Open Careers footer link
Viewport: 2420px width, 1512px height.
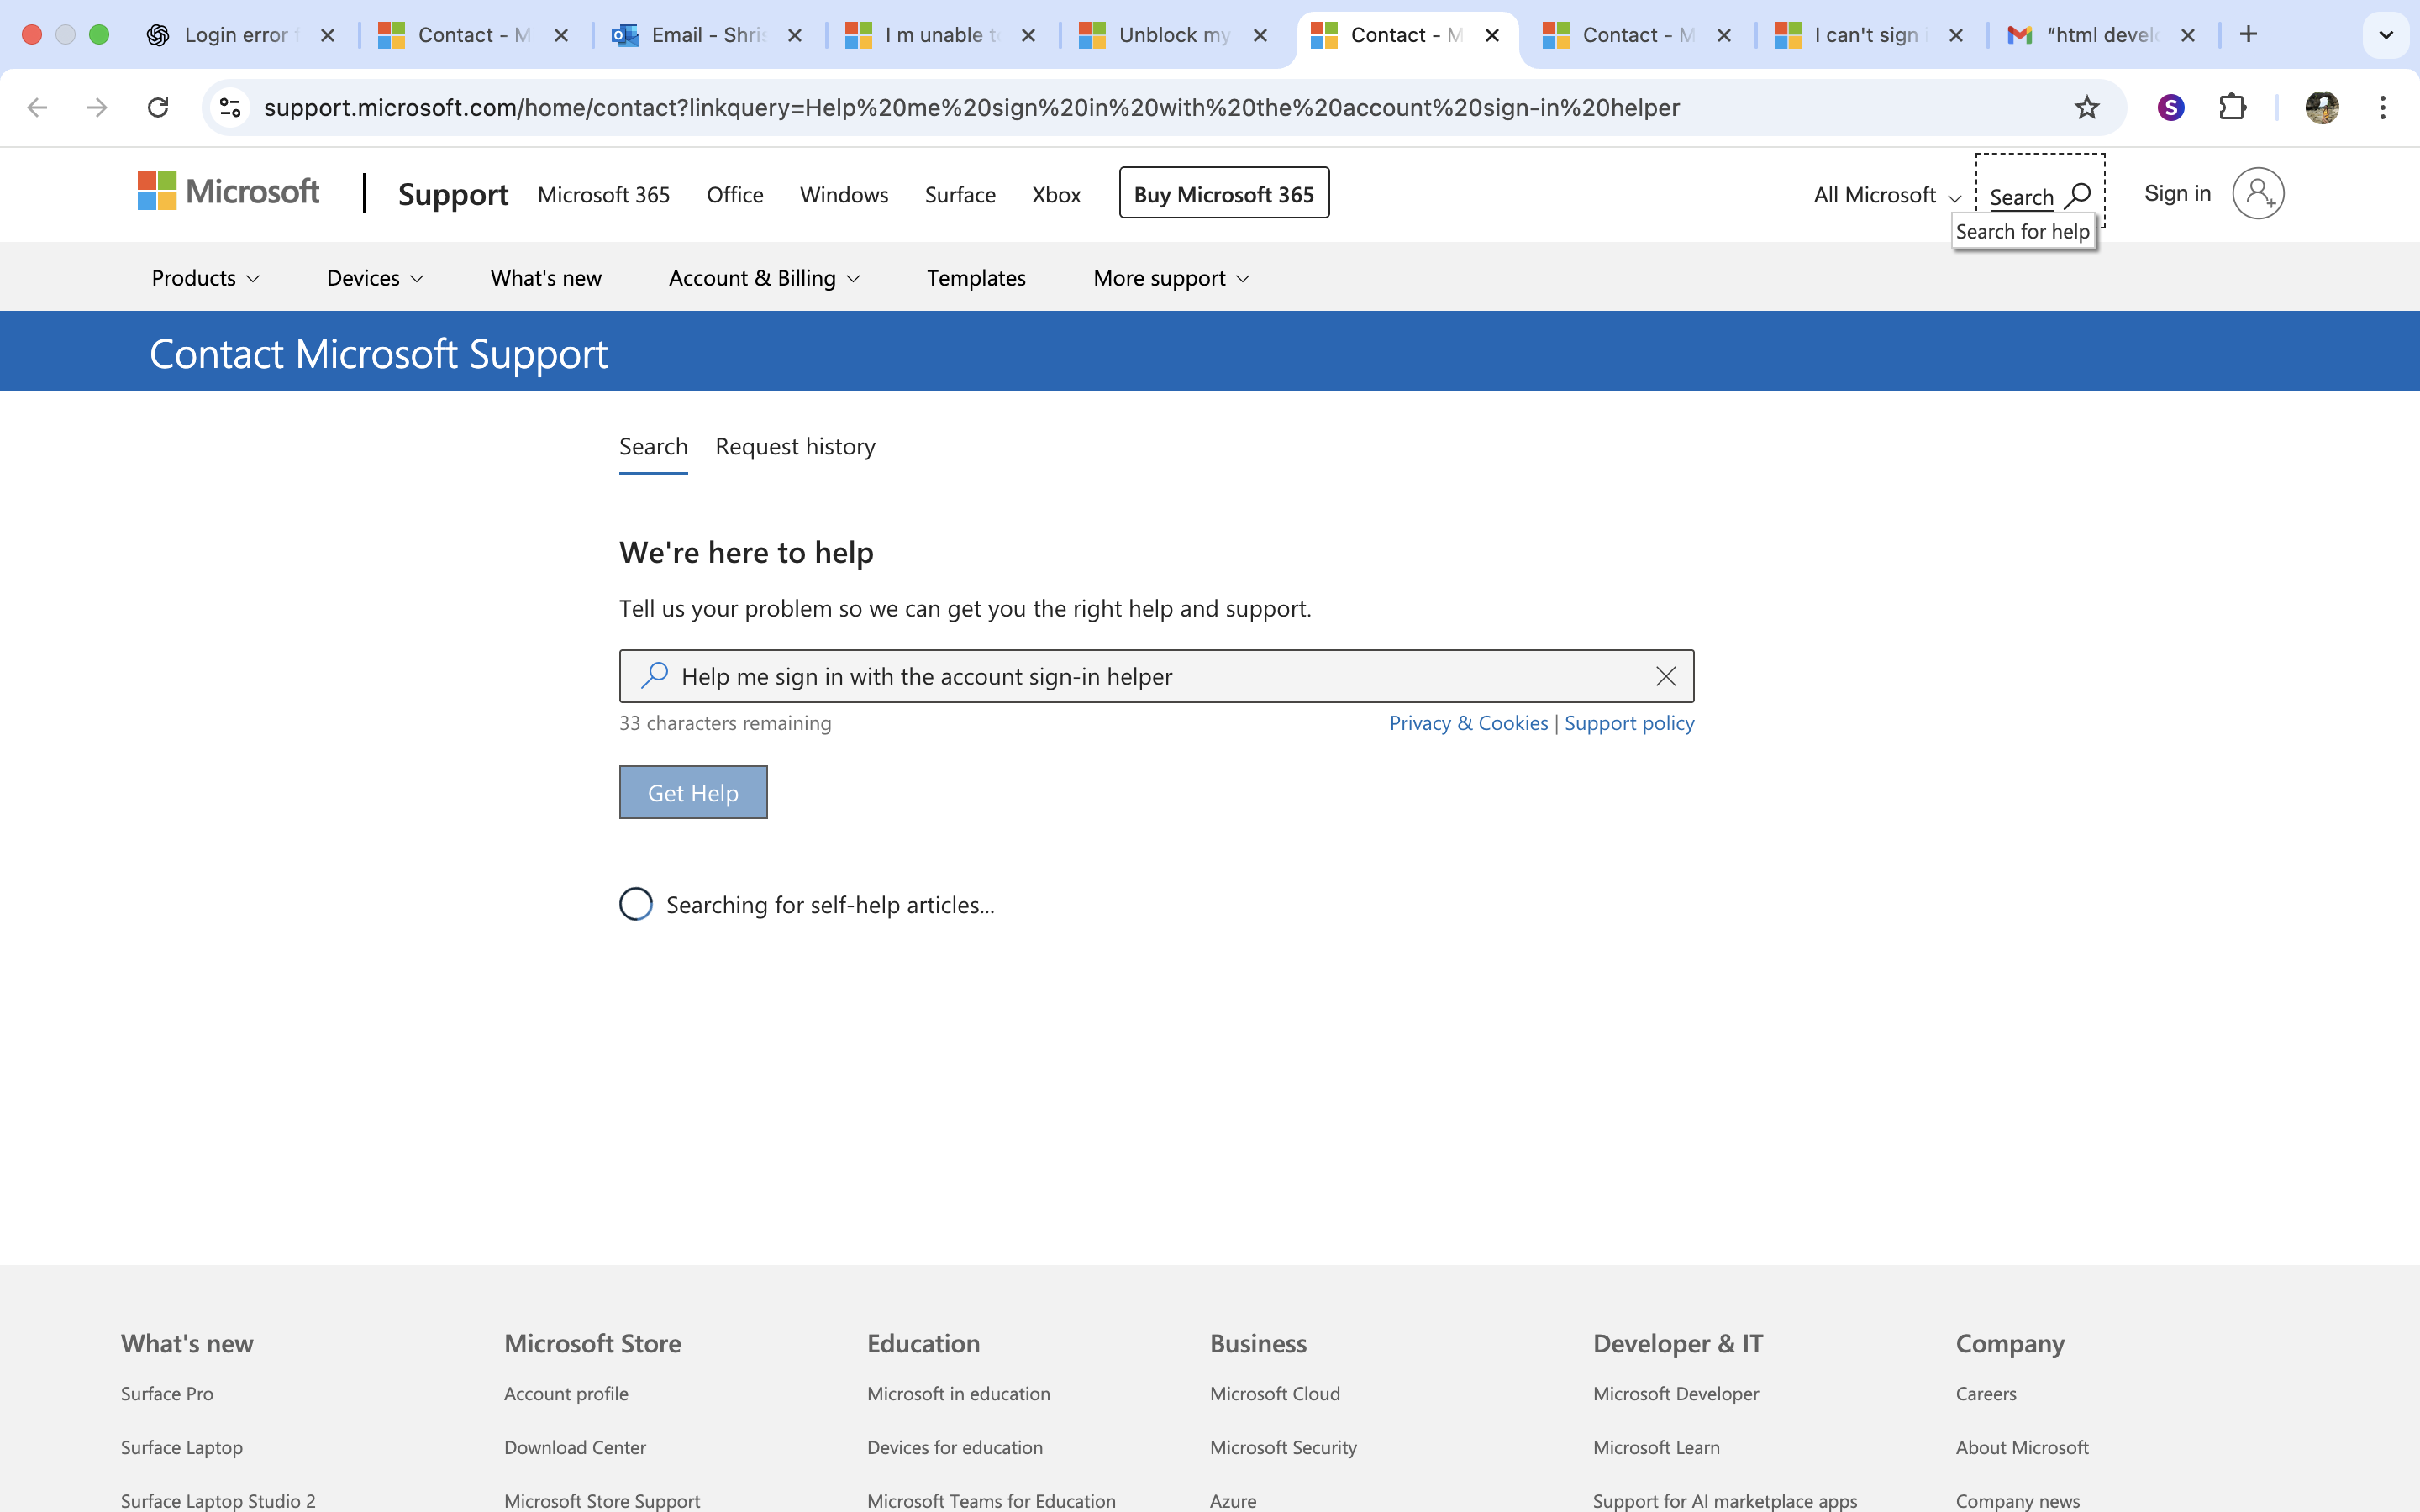coord(1986,1393)
